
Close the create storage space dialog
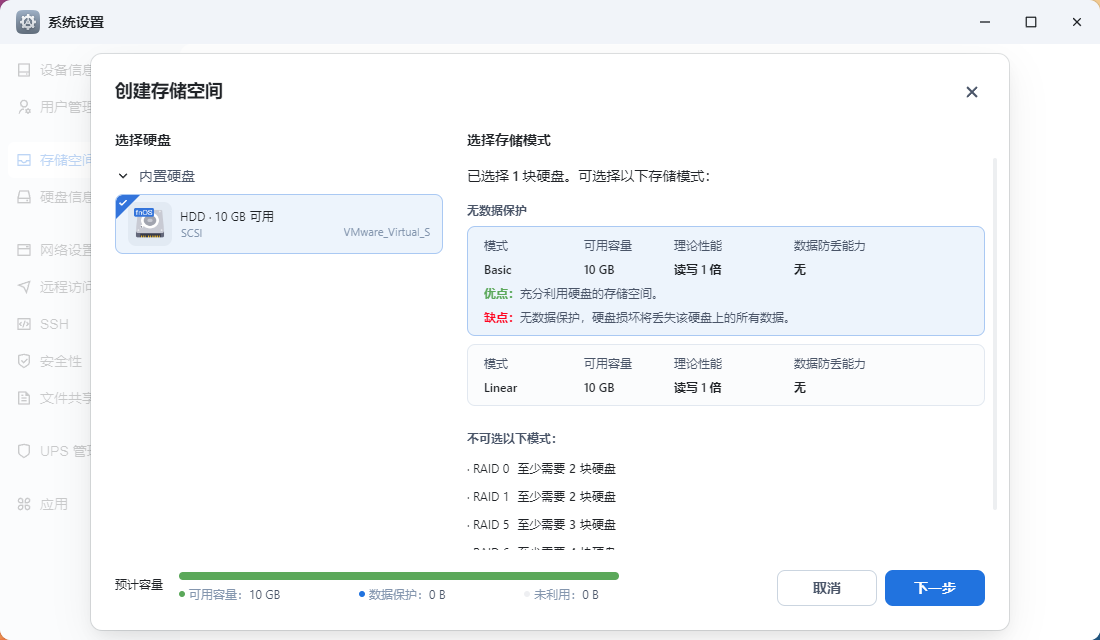tap(972, 92)
